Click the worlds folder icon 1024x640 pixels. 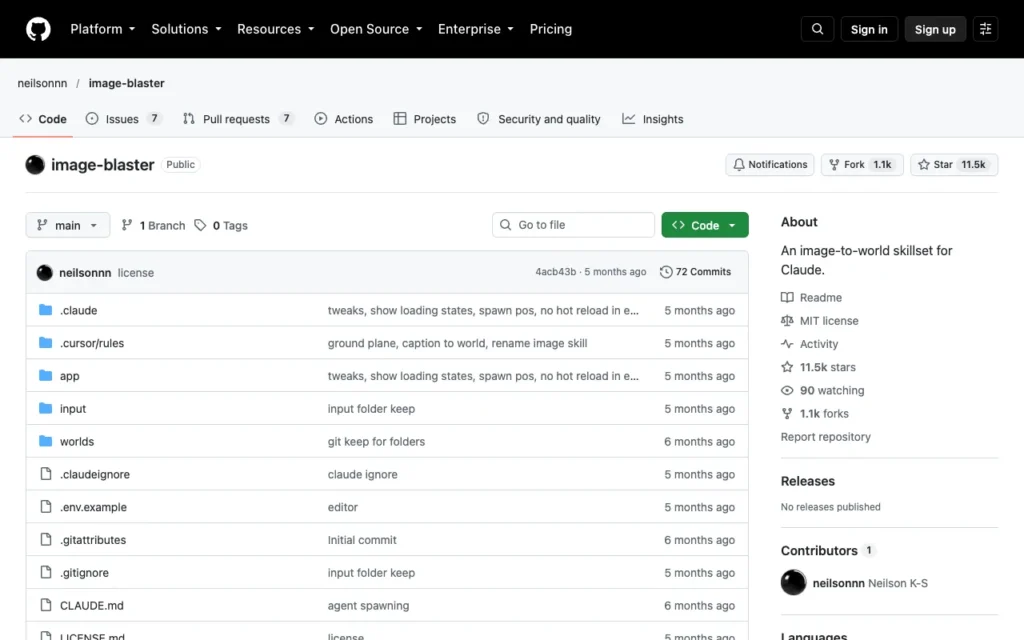tap(45, 441)
